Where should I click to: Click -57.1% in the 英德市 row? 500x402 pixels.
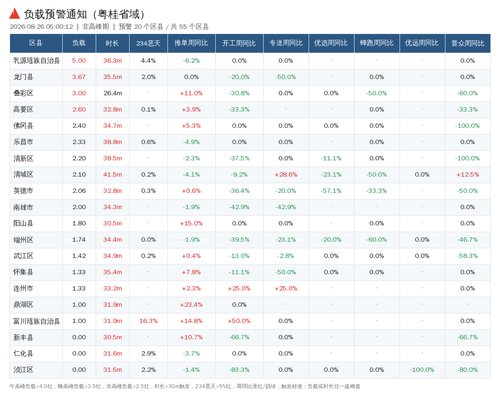click(331, 191)
